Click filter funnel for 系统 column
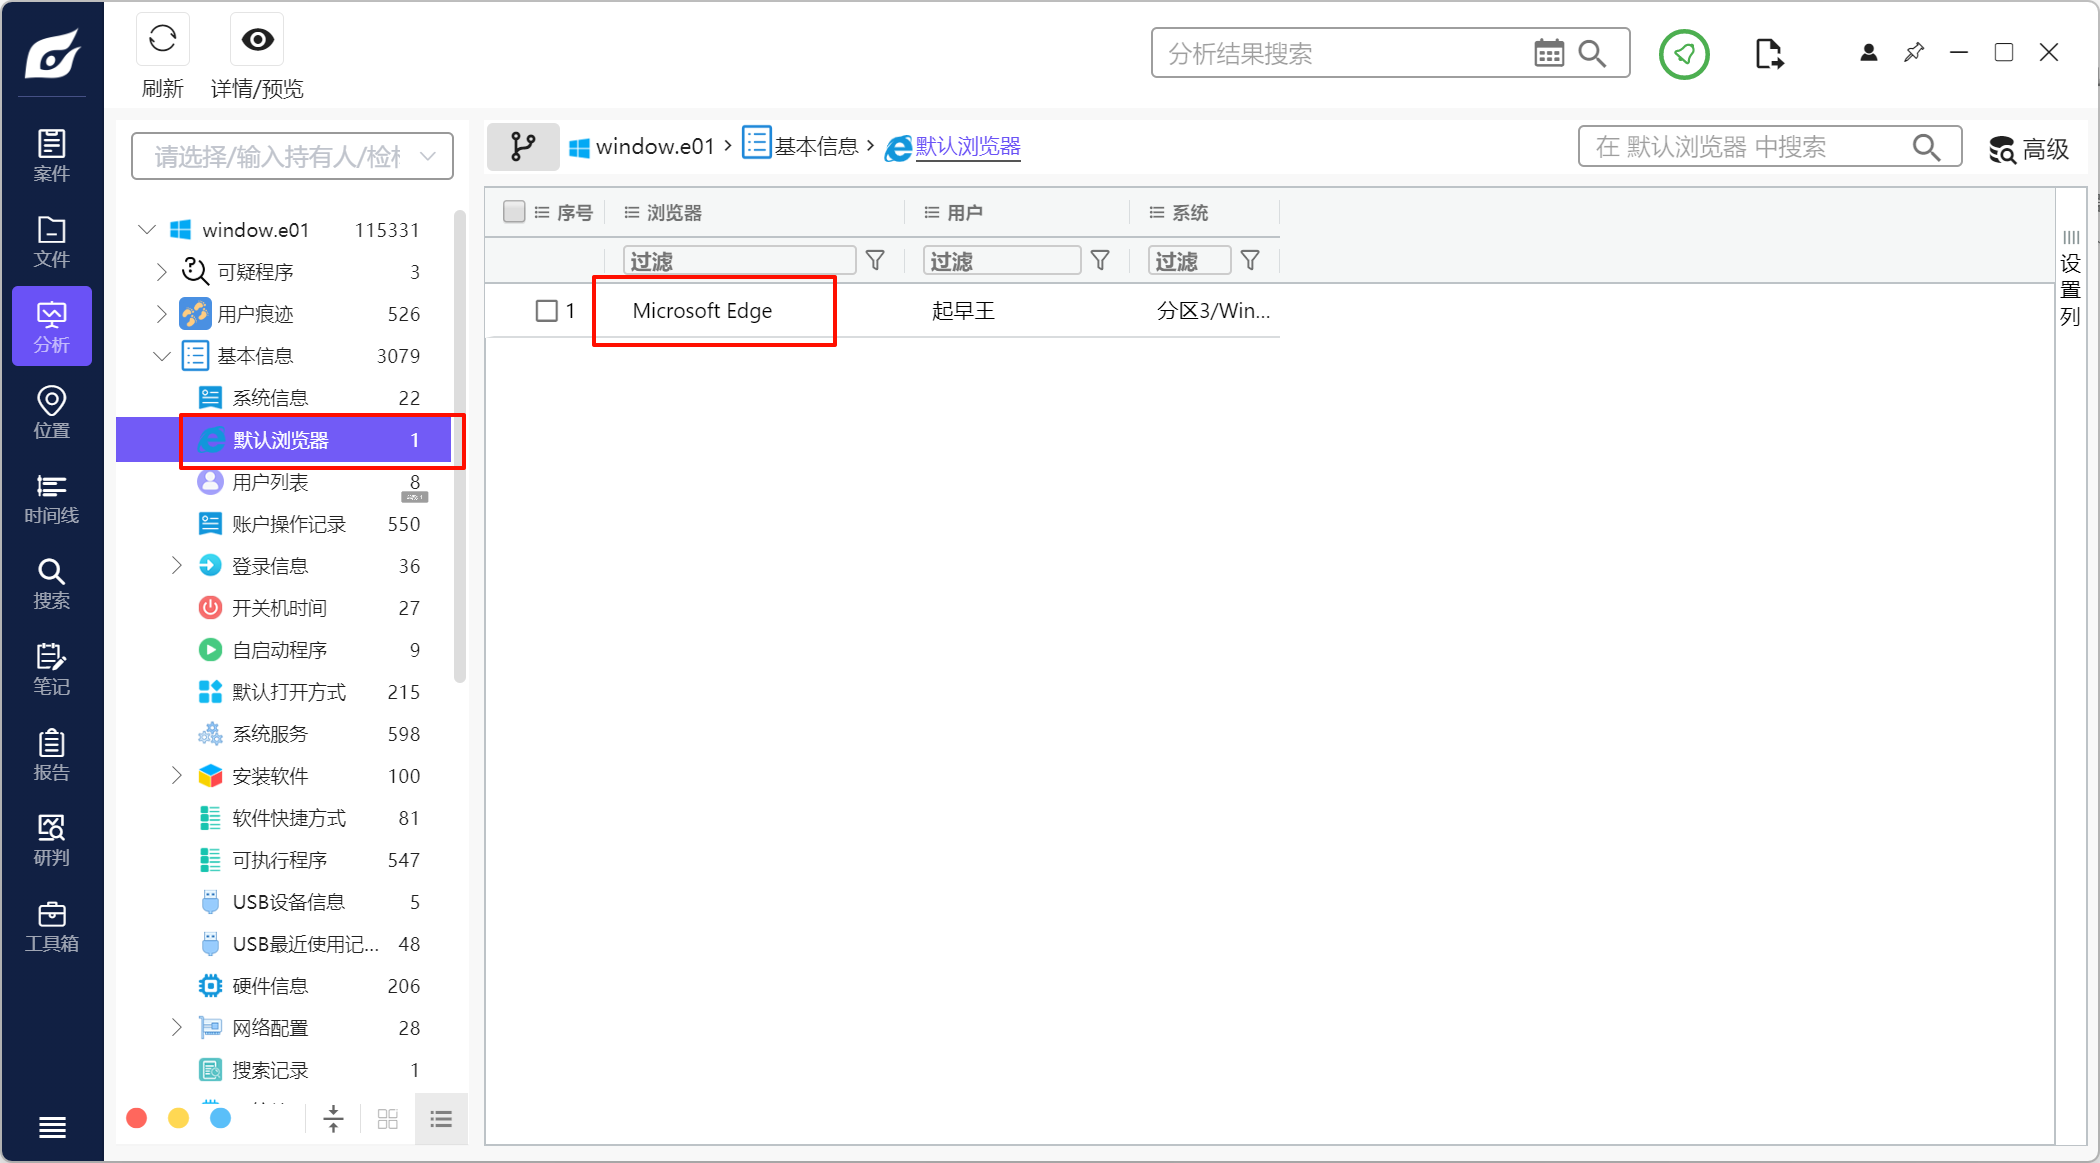 [1250, 261]
